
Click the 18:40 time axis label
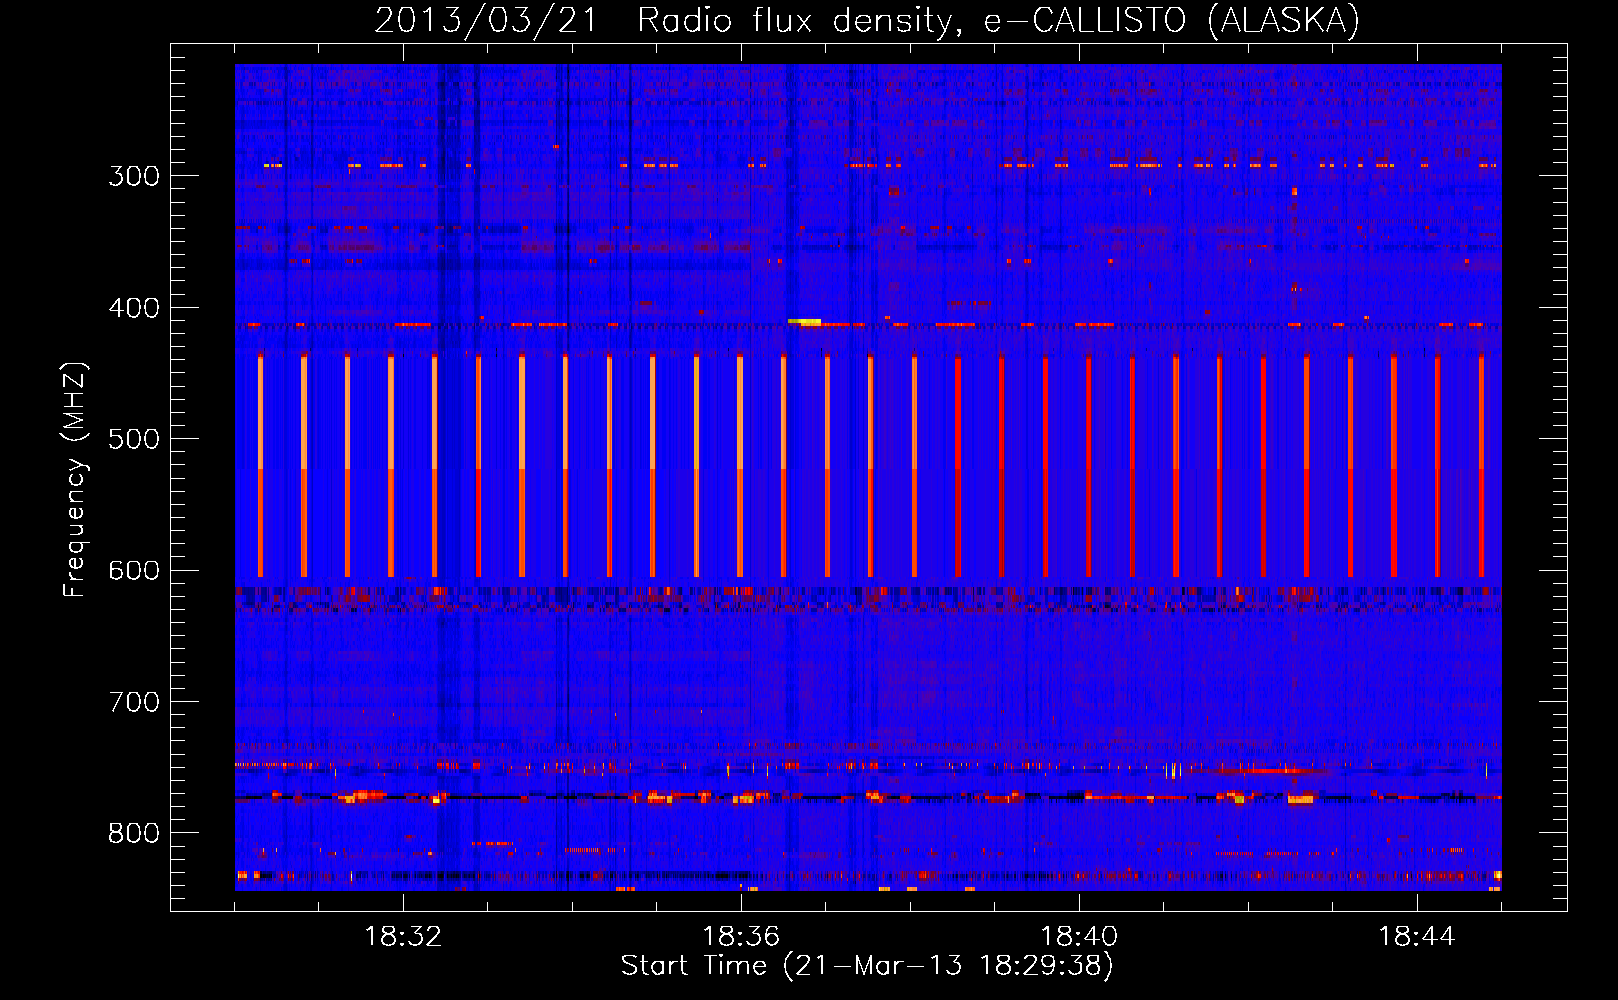coord(1079,937)
